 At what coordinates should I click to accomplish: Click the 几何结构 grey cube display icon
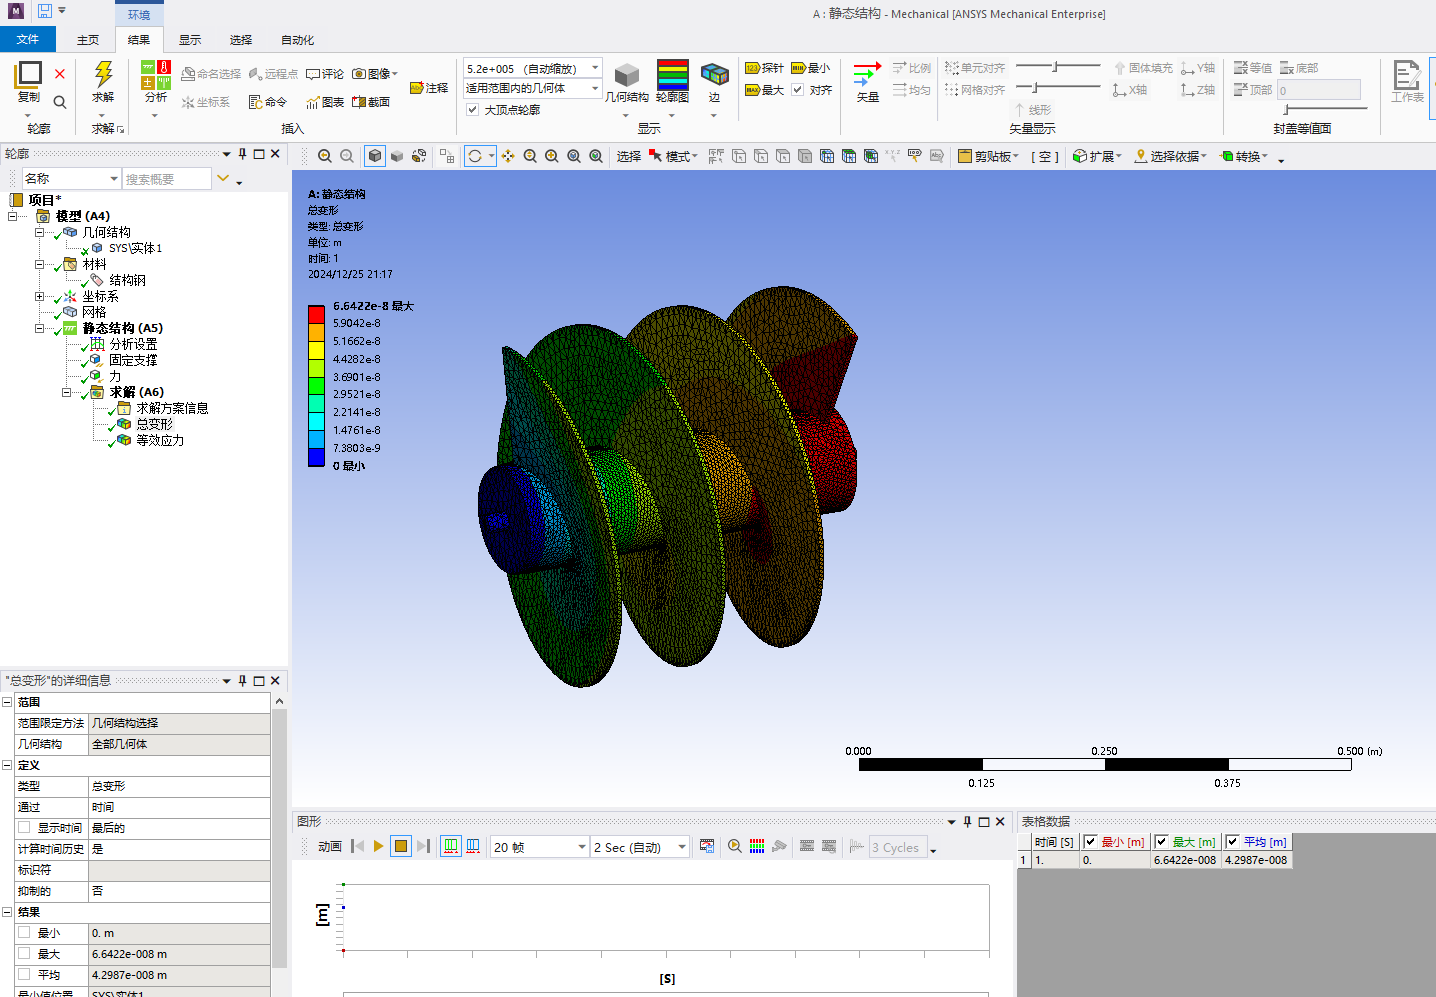tap(627, 75)
